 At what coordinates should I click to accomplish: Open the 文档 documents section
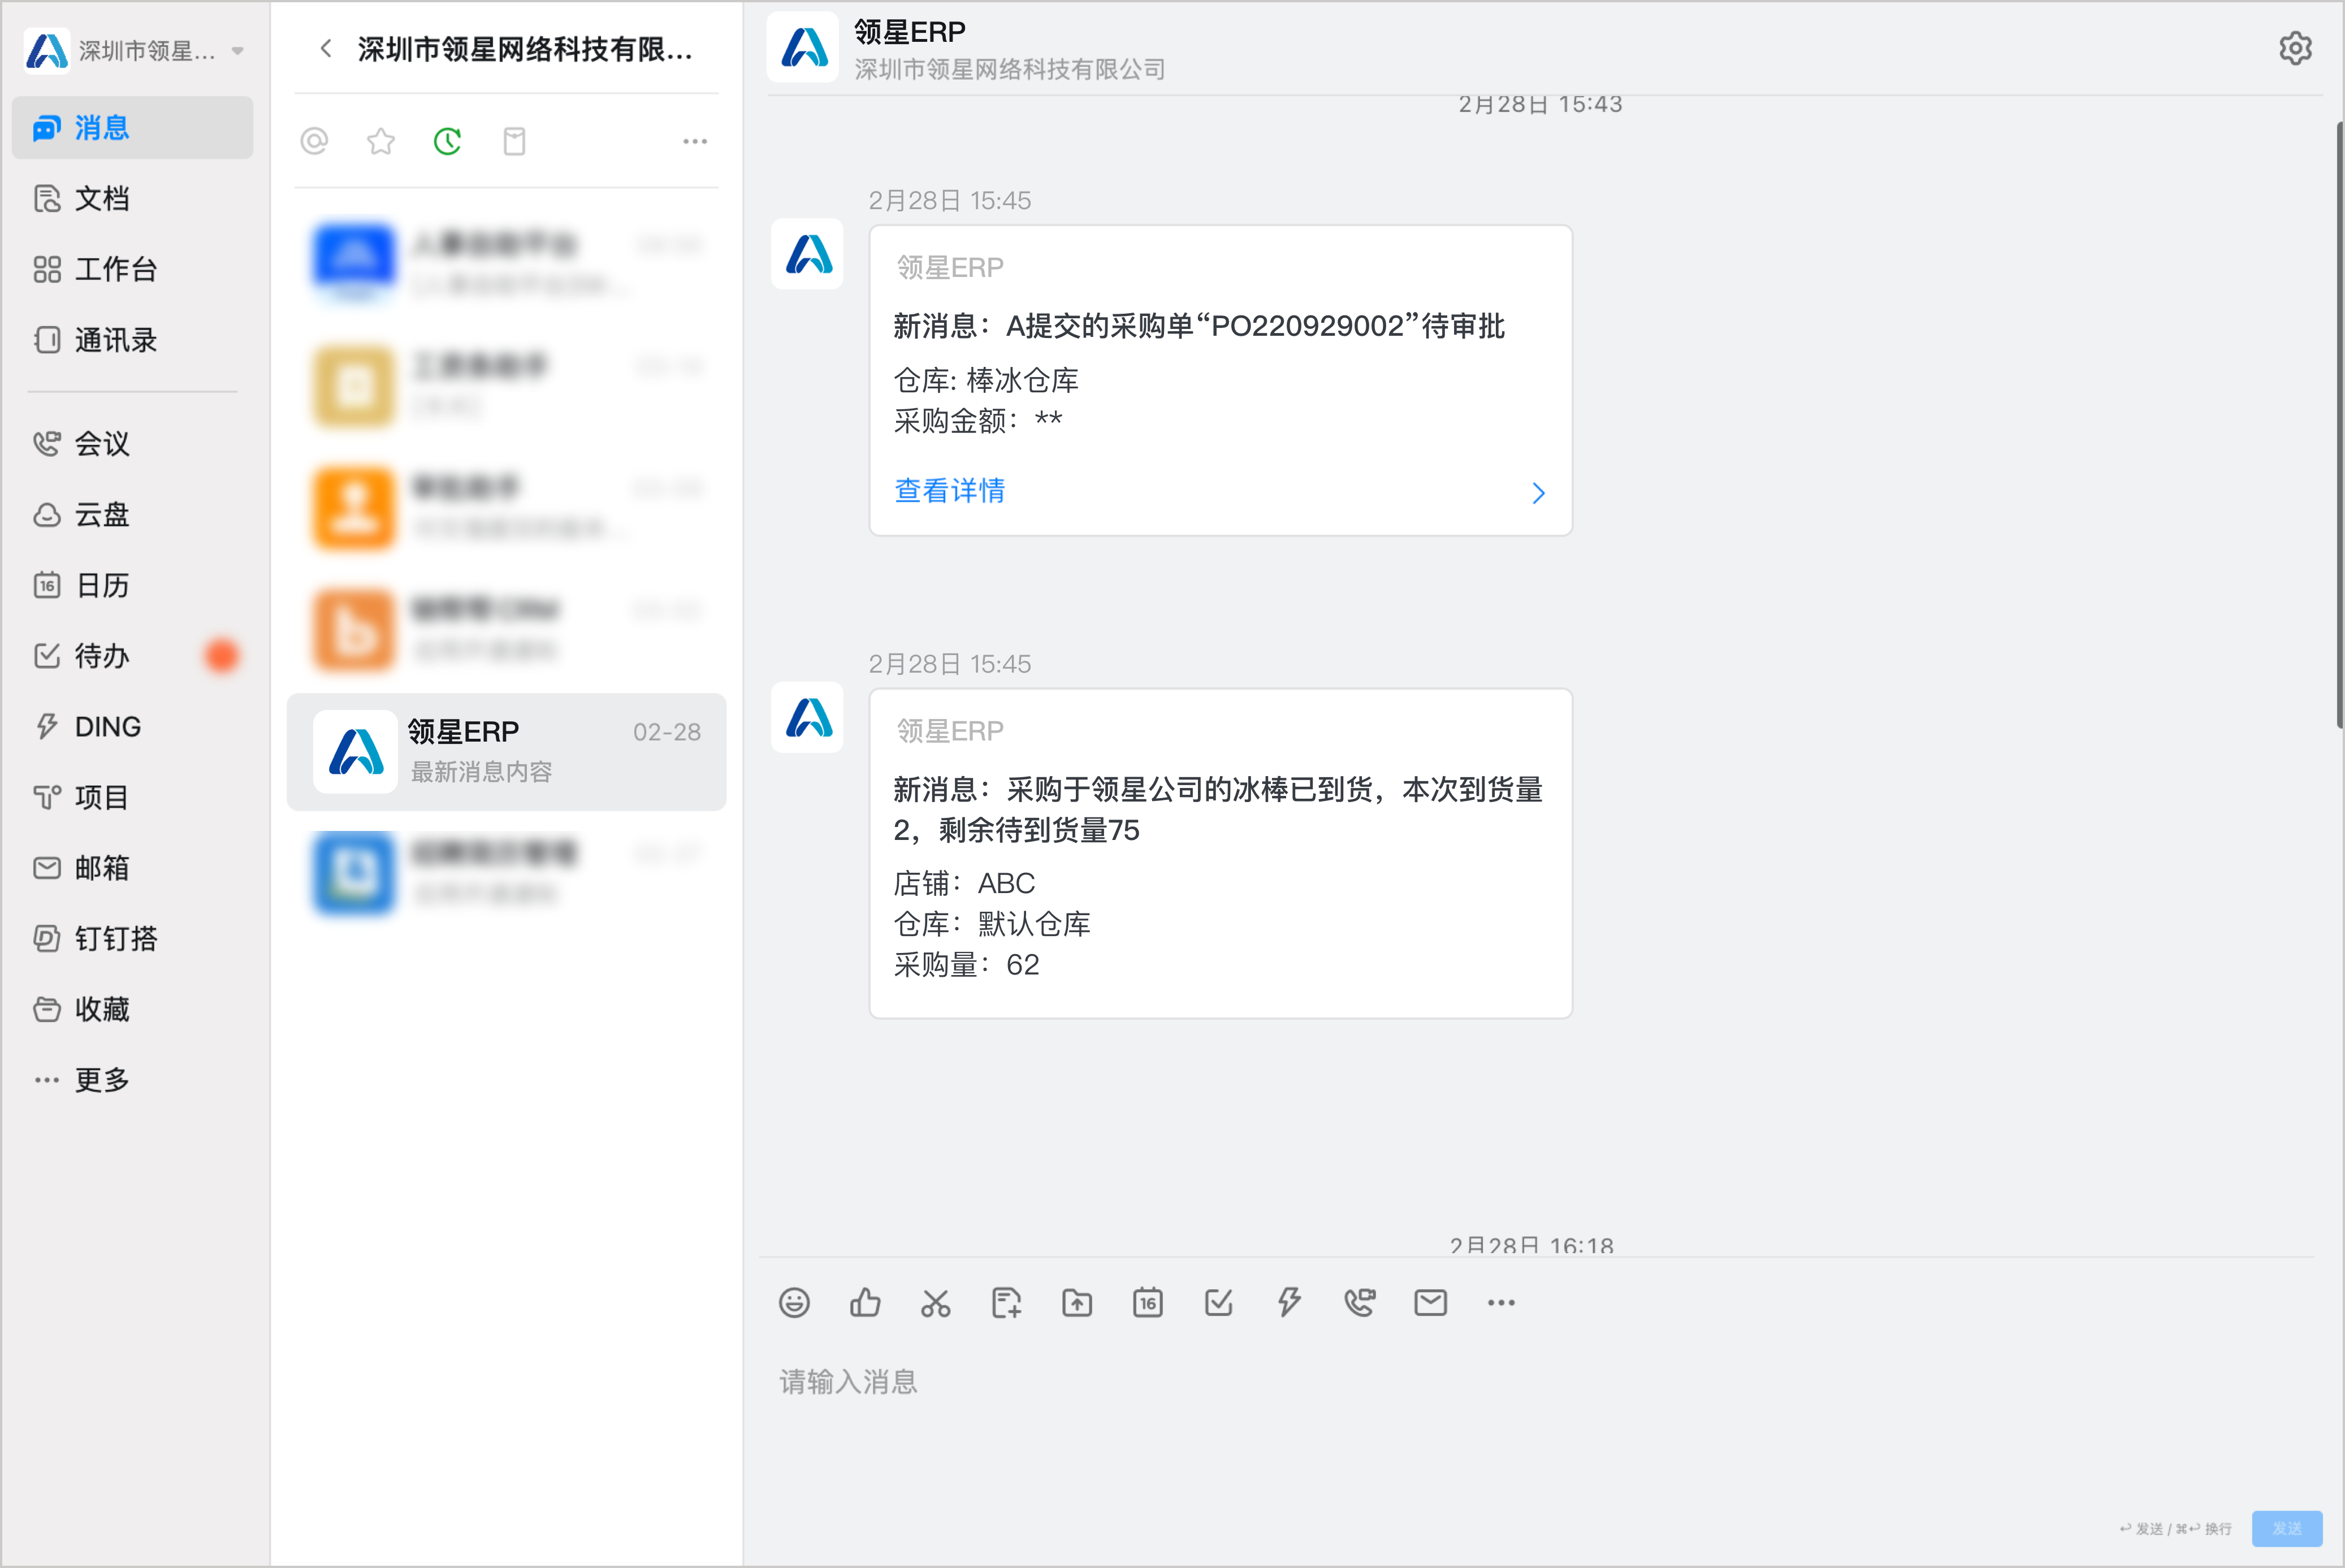(x=132, y=198)
